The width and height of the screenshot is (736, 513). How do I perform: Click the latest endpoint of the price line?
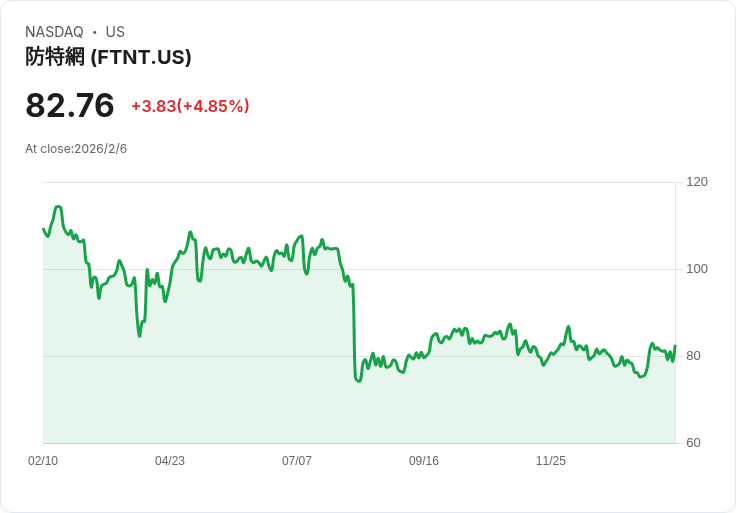[675, 346]
